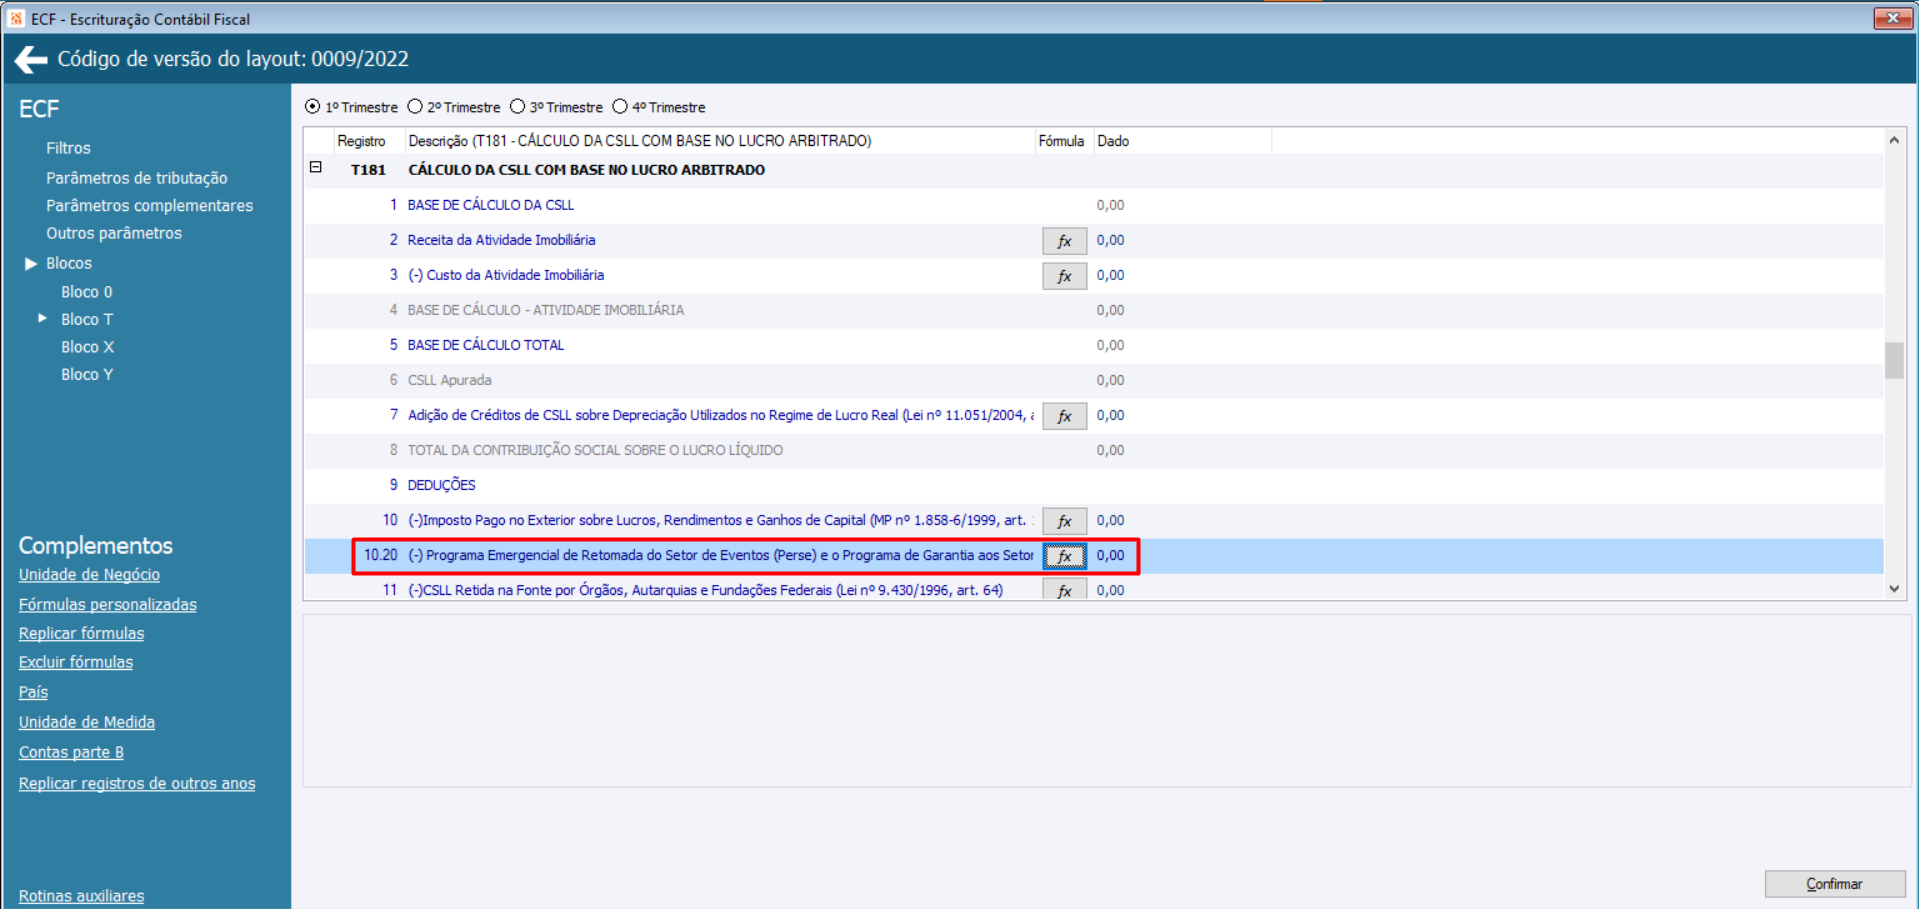Select 1º Trimestre radio button
The image size is (1919, 909).
(313, 107)
